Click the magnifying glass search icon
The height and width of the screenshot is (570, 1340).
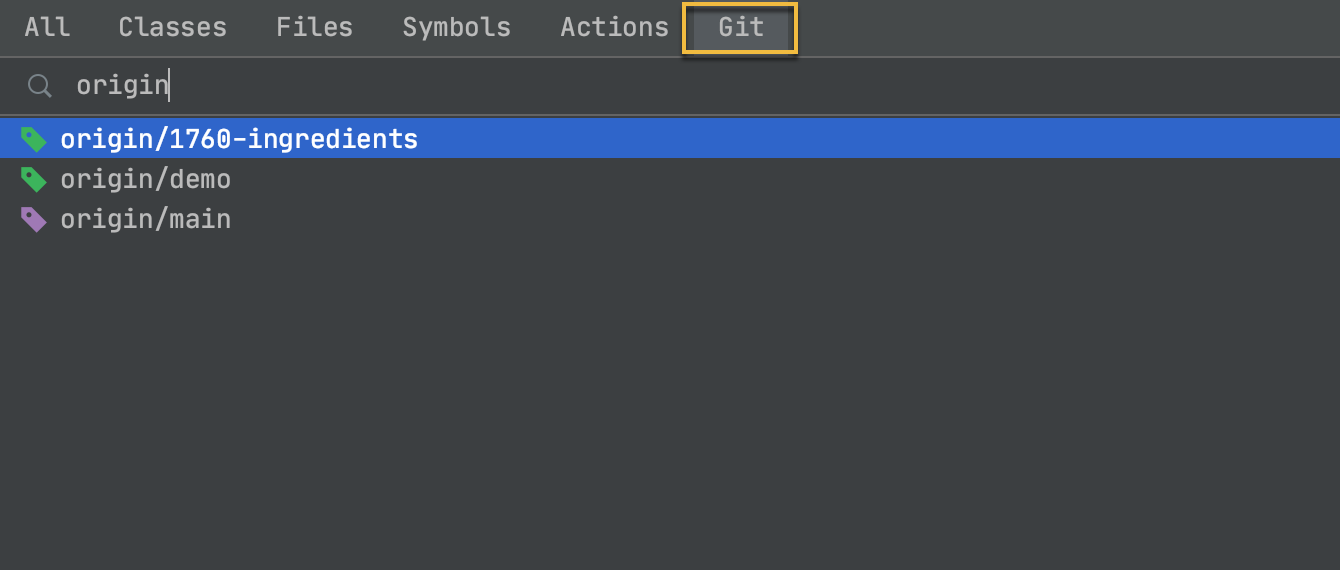coord(39,86)
